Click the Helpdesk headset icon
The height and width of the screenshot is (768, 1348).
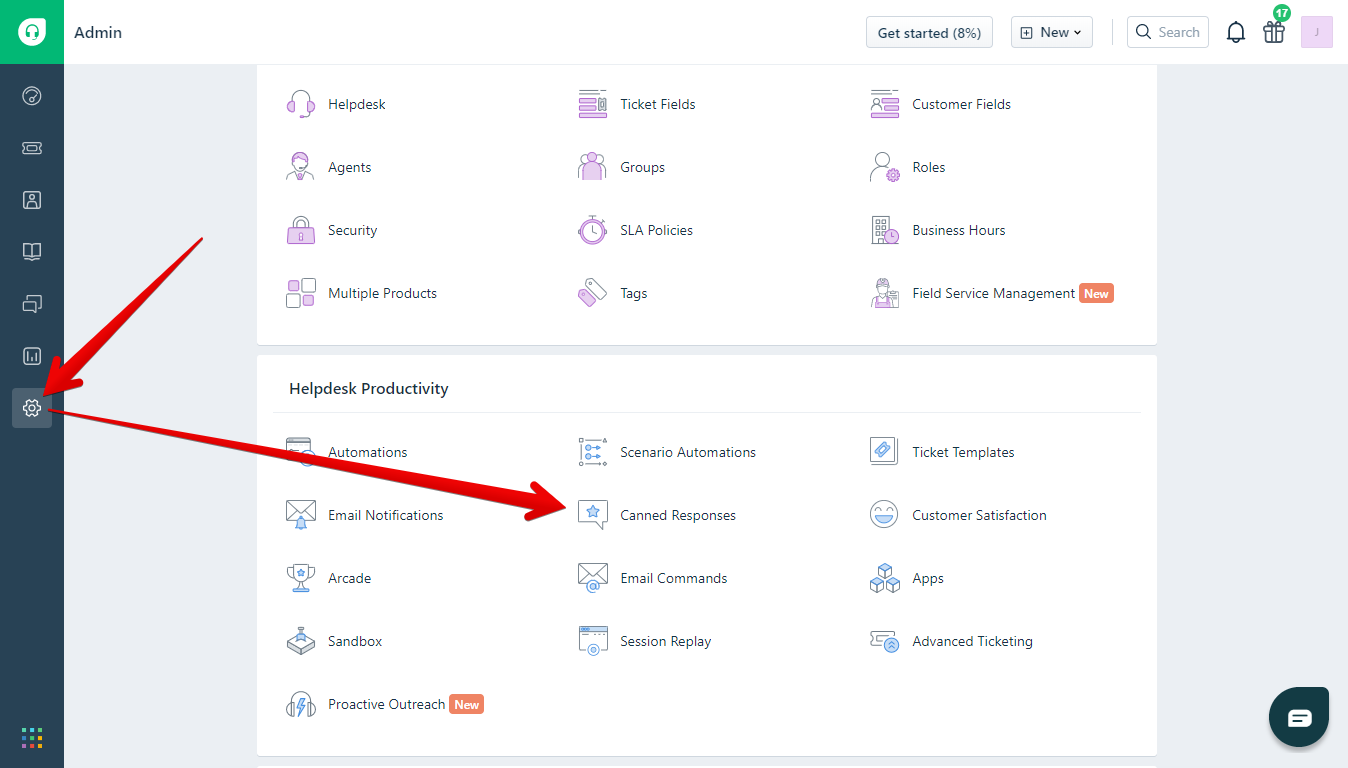tap(301, 104)
